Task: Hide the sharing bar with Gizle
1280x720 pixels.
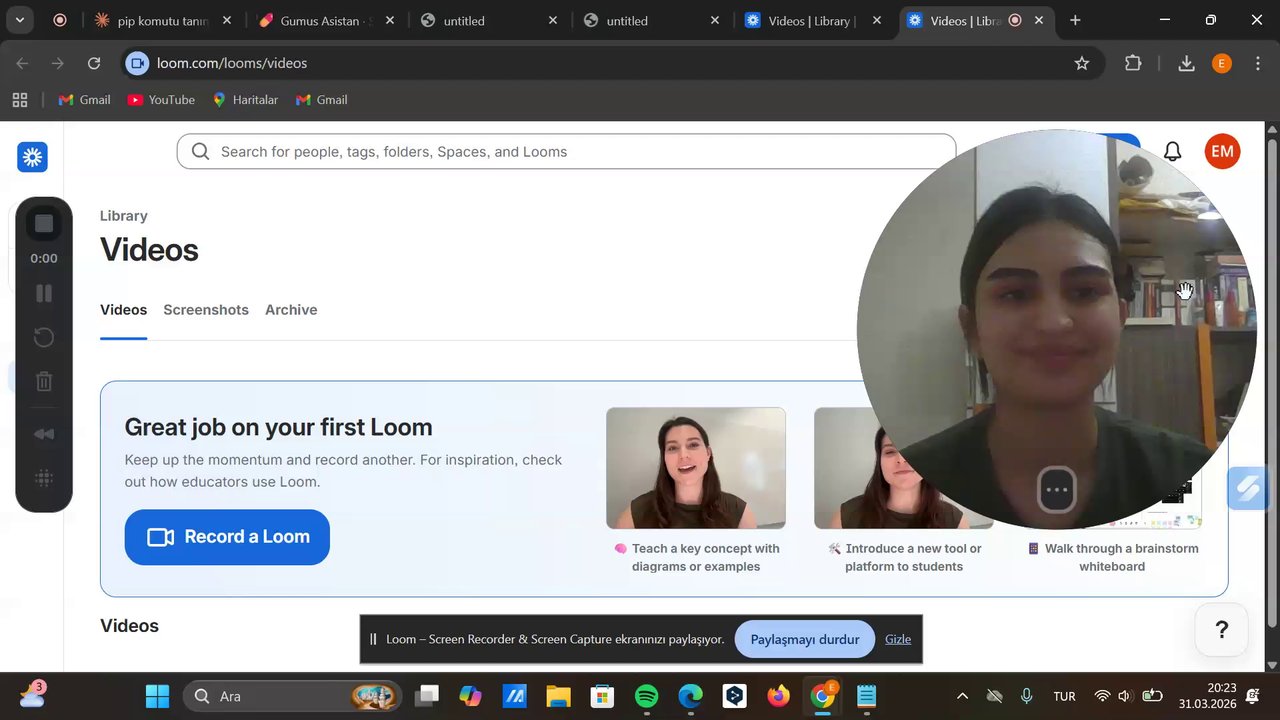Action: (898, 640)
